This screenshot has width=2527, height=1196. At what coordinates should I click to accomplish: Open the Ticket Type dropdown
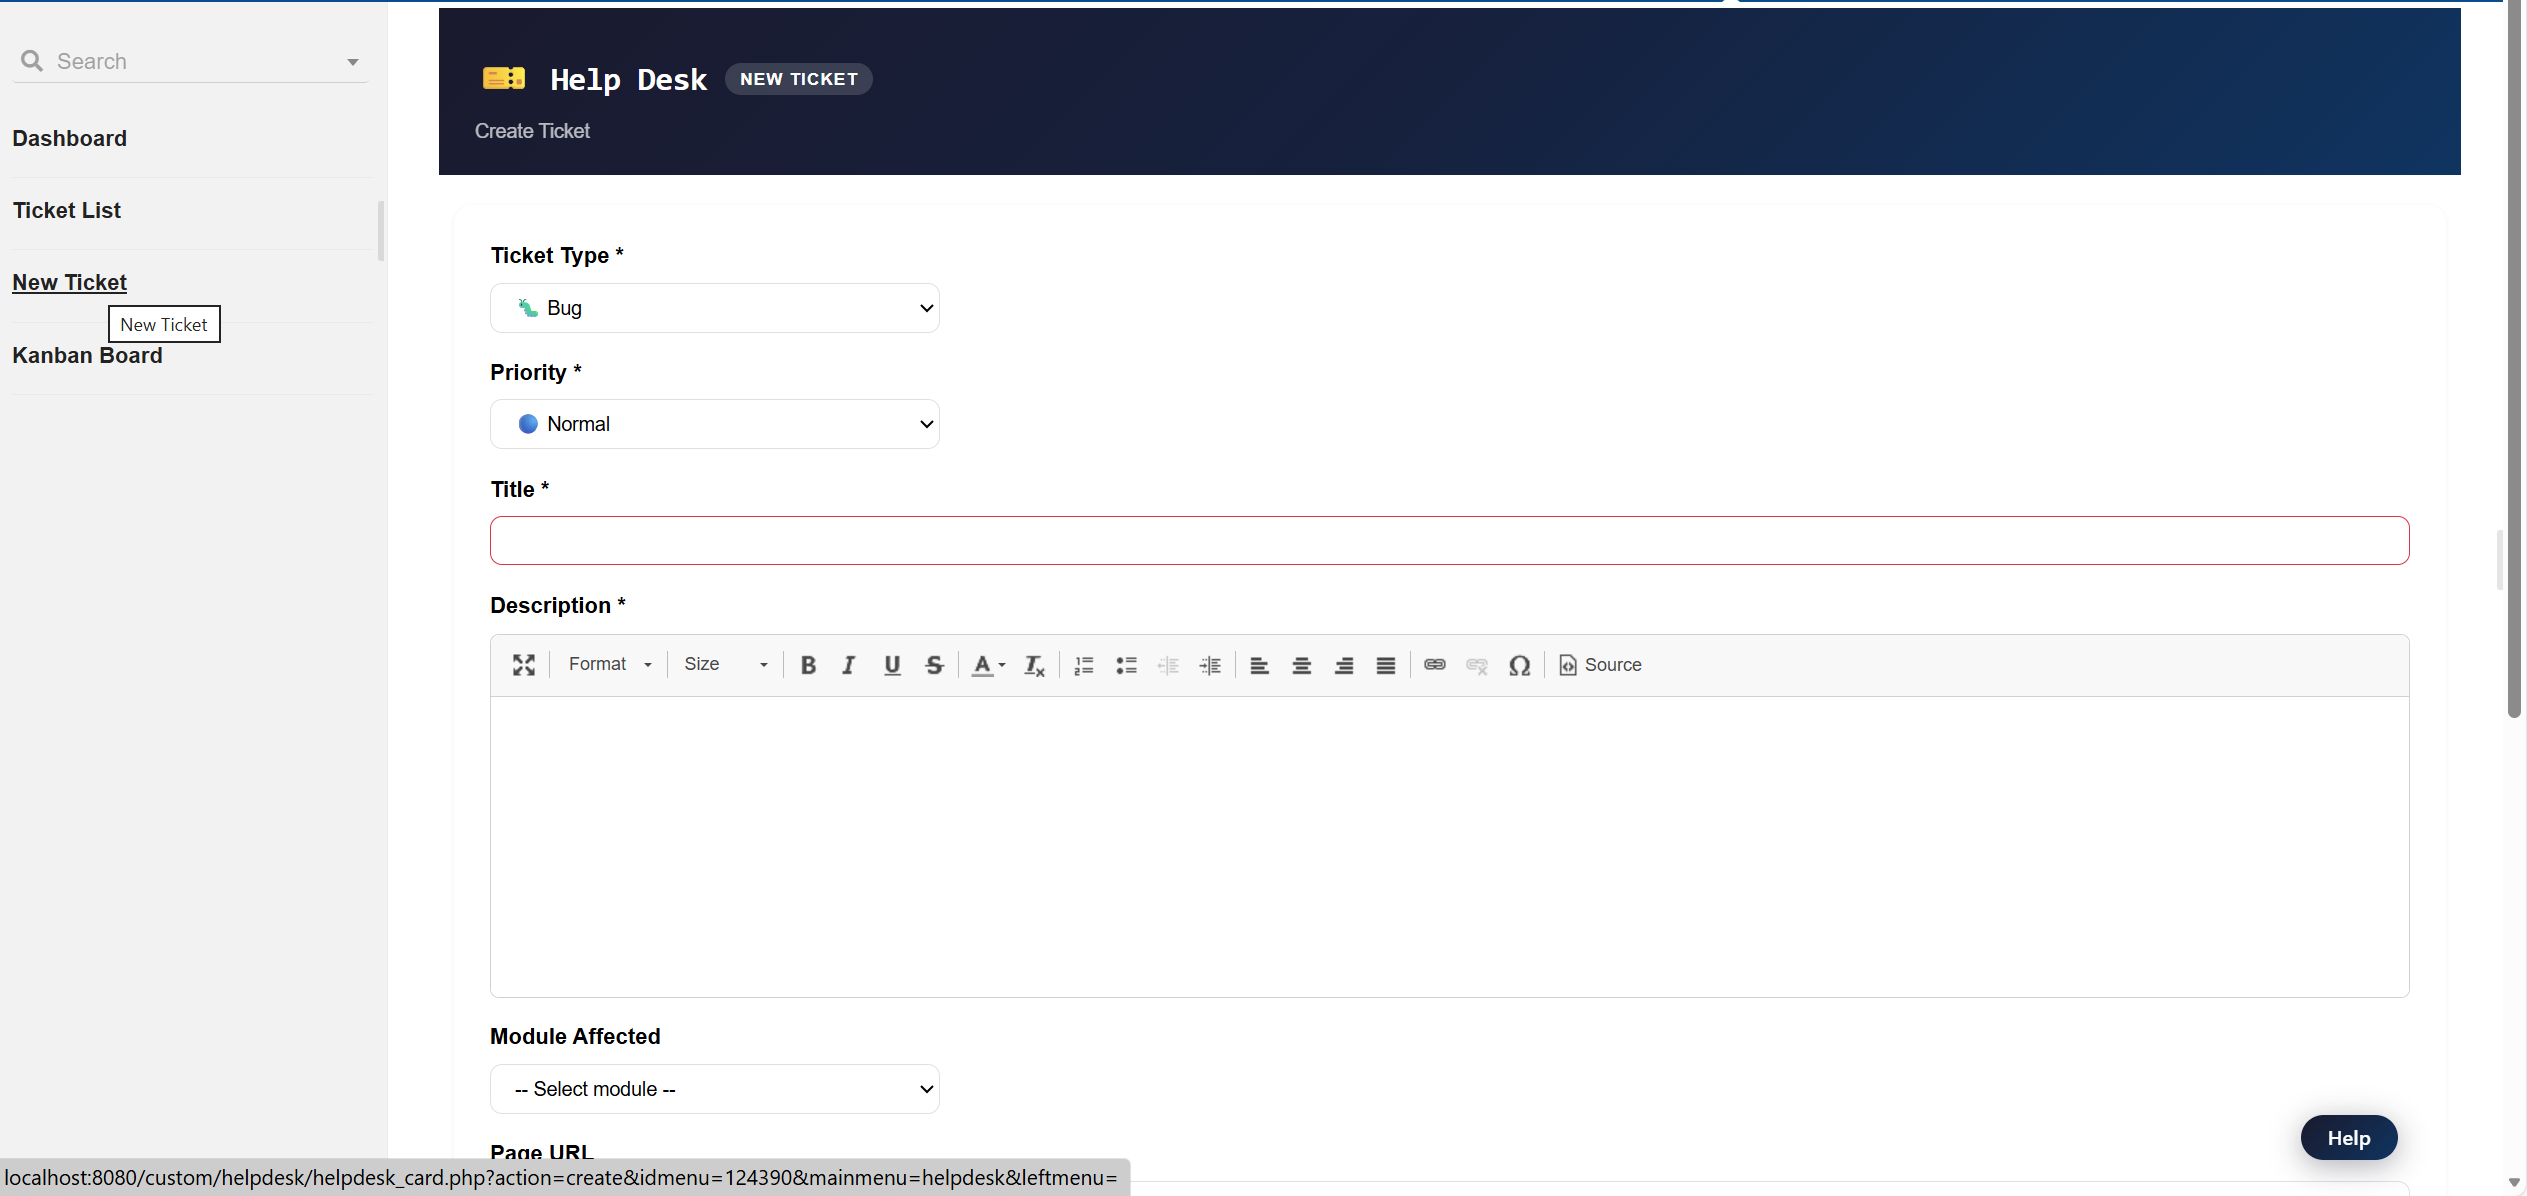pyautogui.click(x=714, y=308)
